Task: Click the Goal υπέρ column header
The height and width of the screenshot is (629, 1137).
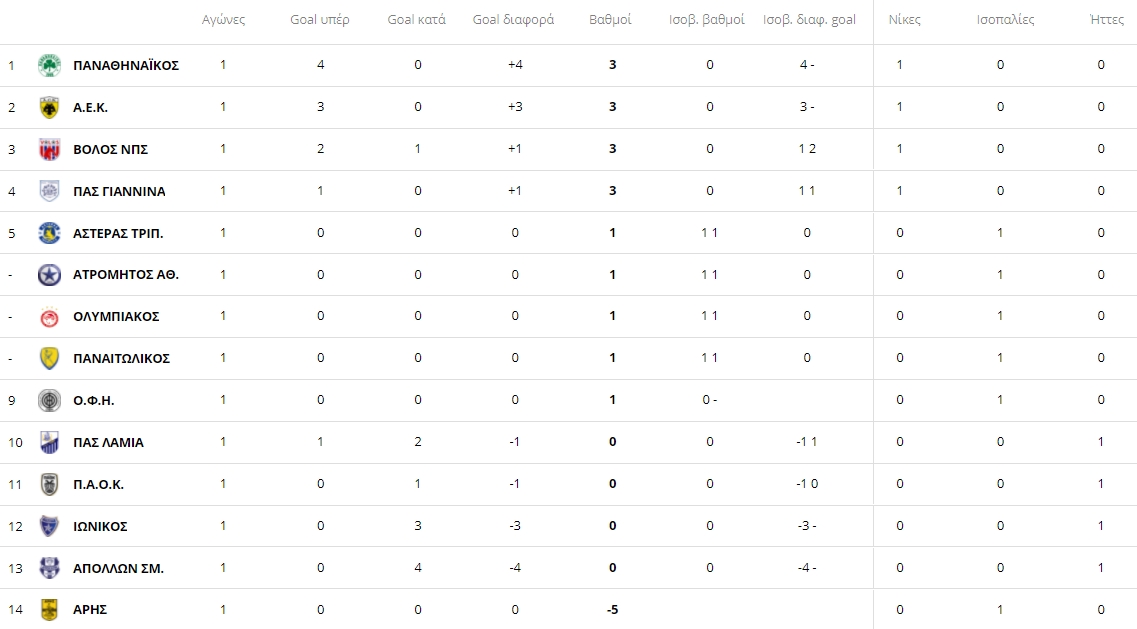Action: click(x=320, y=20)
